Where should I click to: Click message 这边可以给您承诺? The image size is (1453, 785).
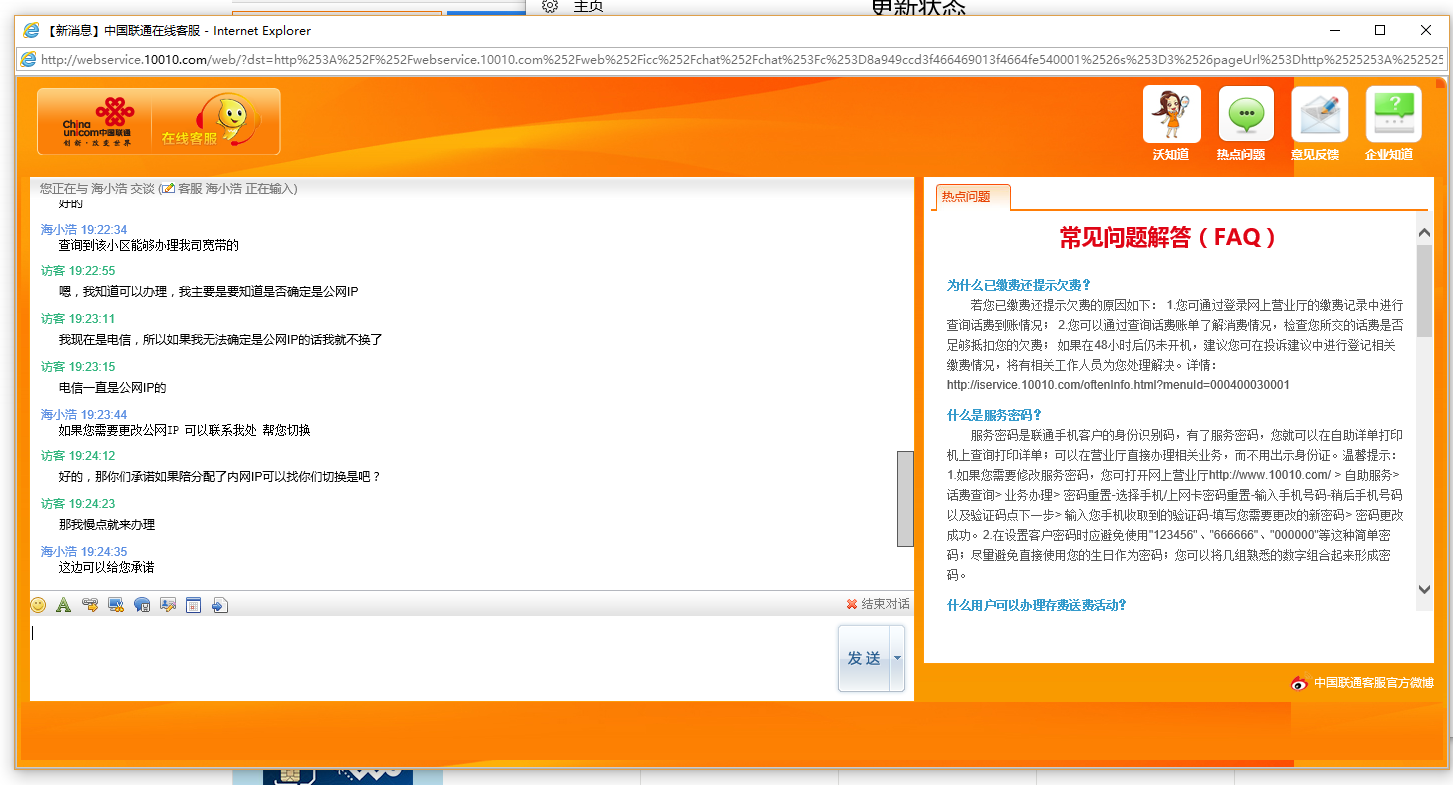(106, 567)
